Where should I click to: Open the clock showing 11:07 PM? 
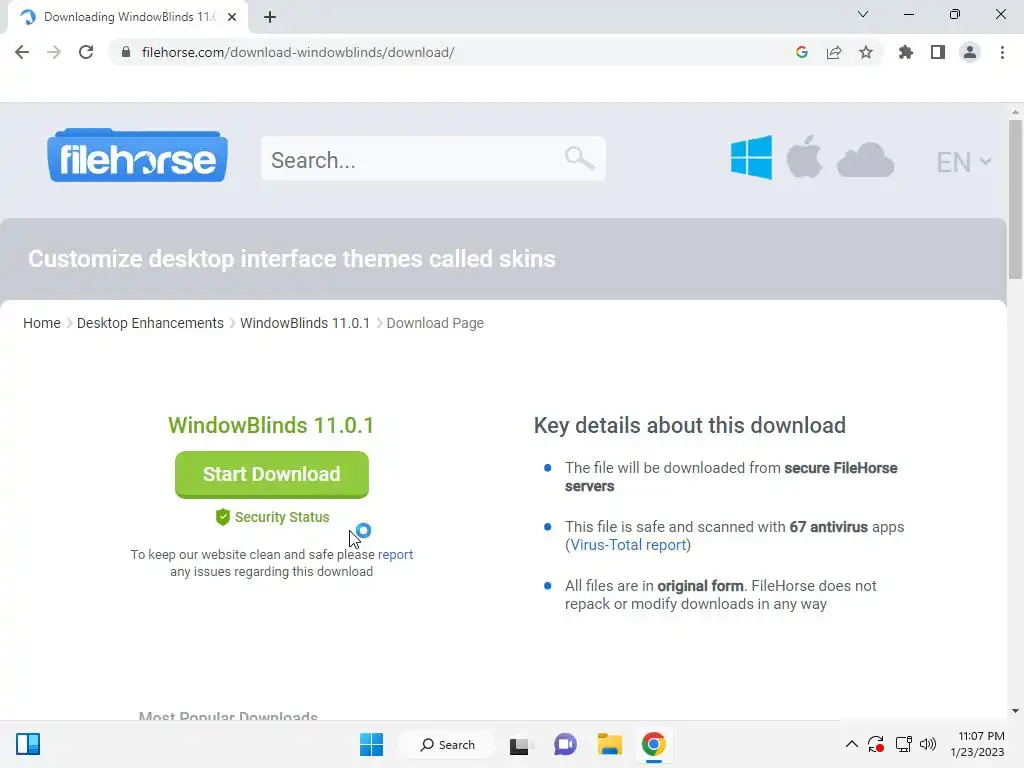pos(978,744)
